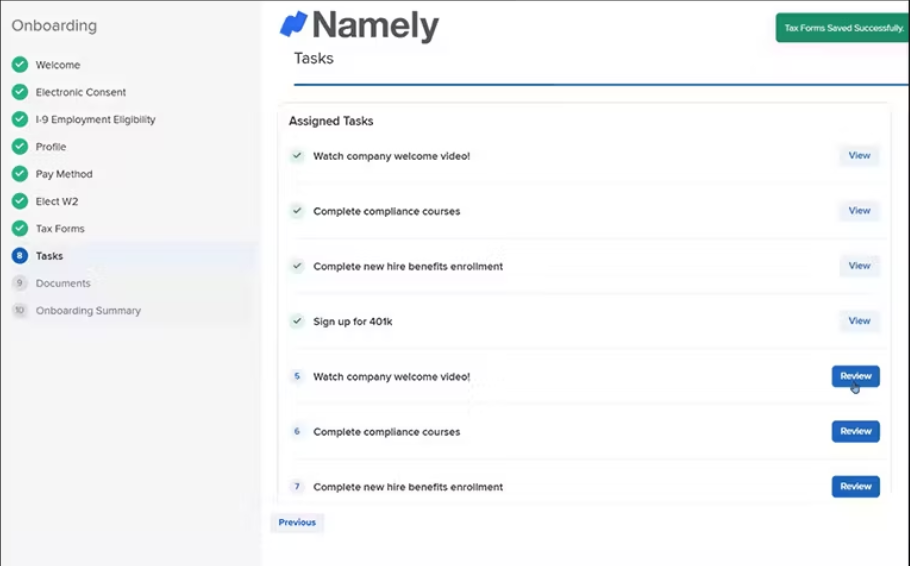This screenshot has width=910, height=566.
Task: View the completed compliance courses task
Action: [x=859, y=211]
